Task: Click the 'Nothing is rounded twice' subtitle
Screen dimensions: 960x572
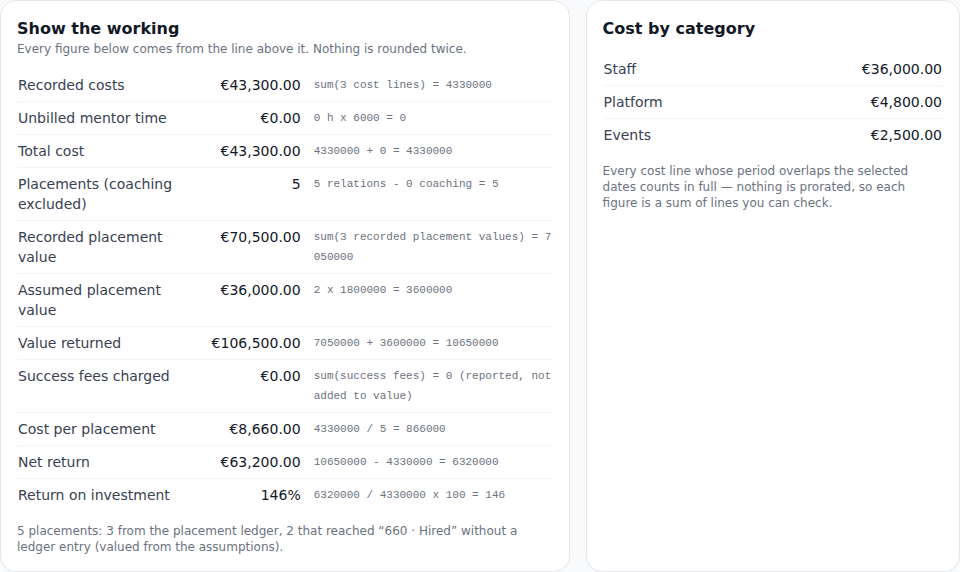Action: (x=241, y=49)
